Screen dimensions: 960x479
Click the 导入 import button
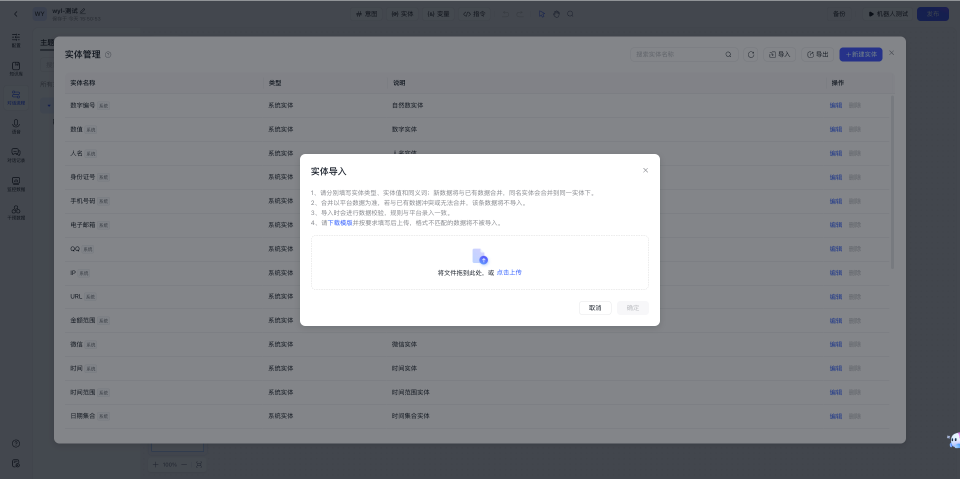(778, 54)
